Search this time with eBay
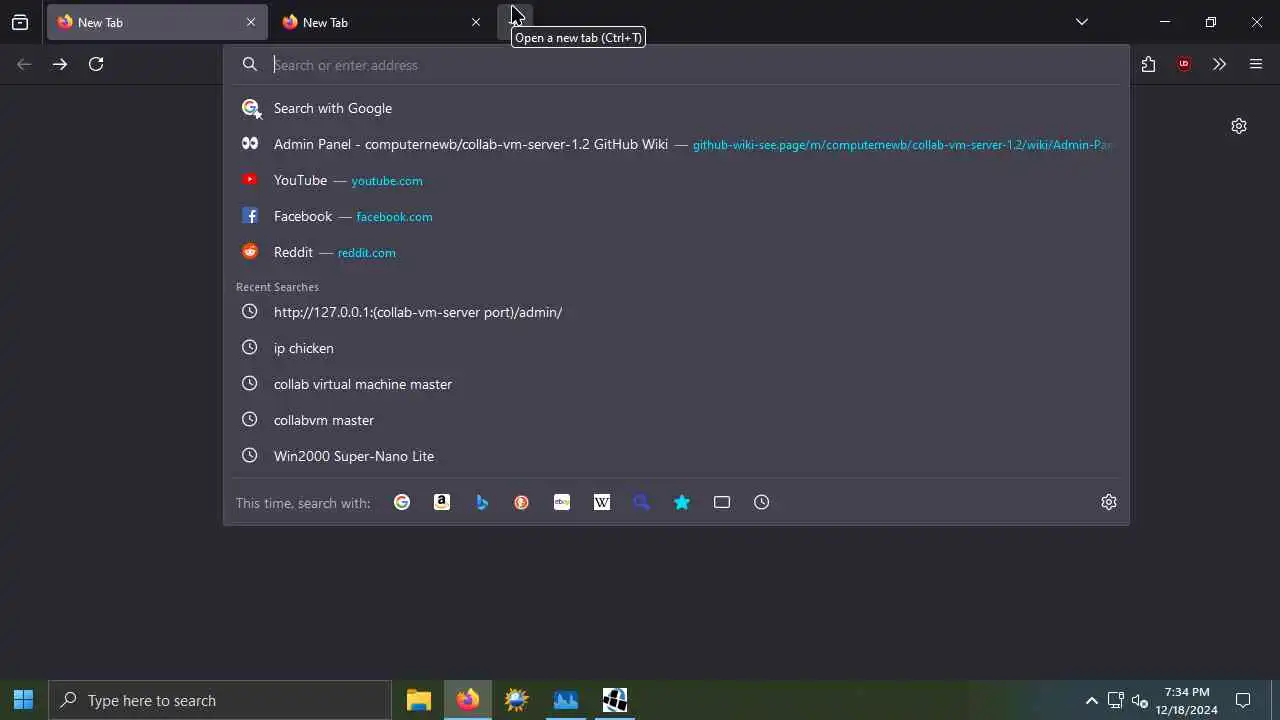 pyautogui.click(x=562, y=502)
